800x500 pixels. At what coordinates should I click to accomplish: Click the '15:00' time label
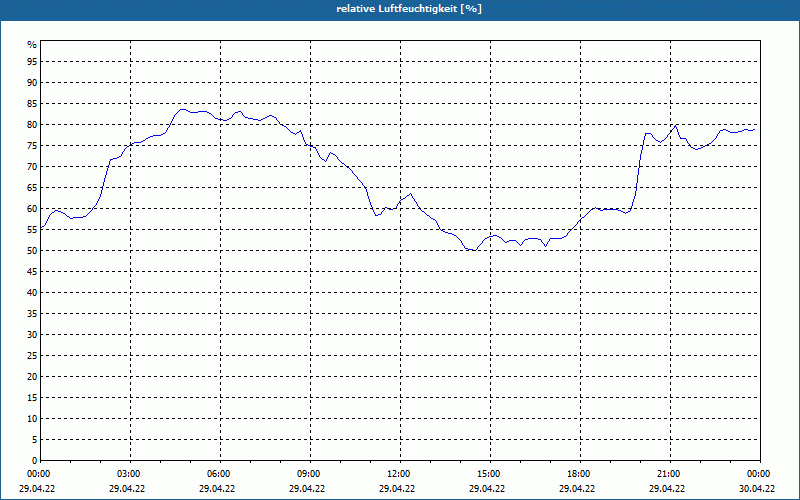coord(489,474)
